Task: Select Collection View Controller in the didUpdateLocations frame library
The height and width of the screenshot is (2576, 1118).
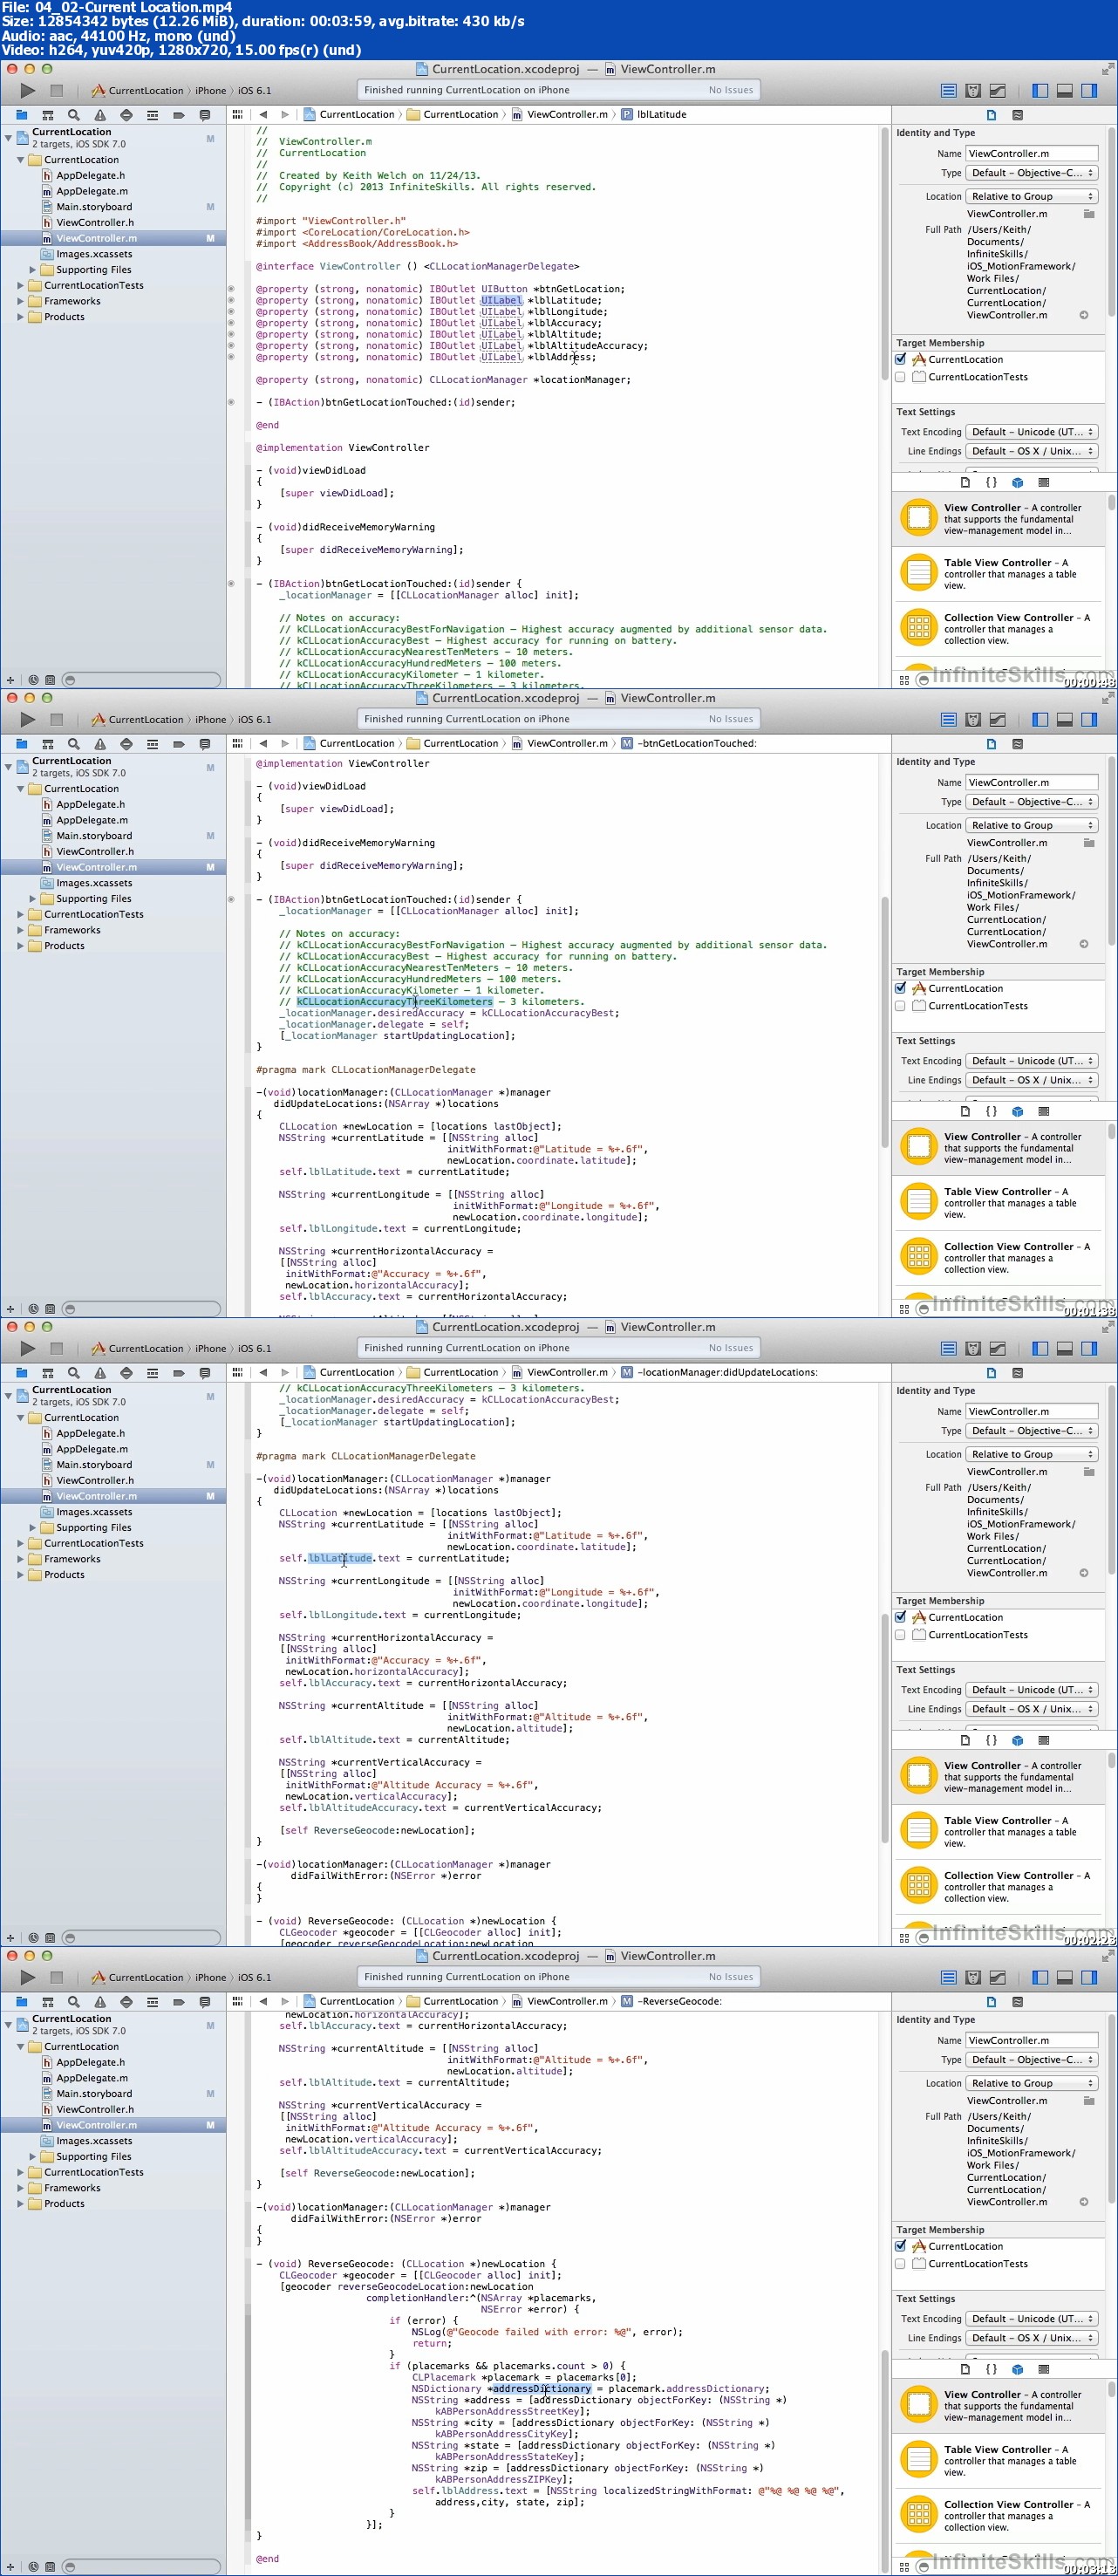Action: 998,1887
